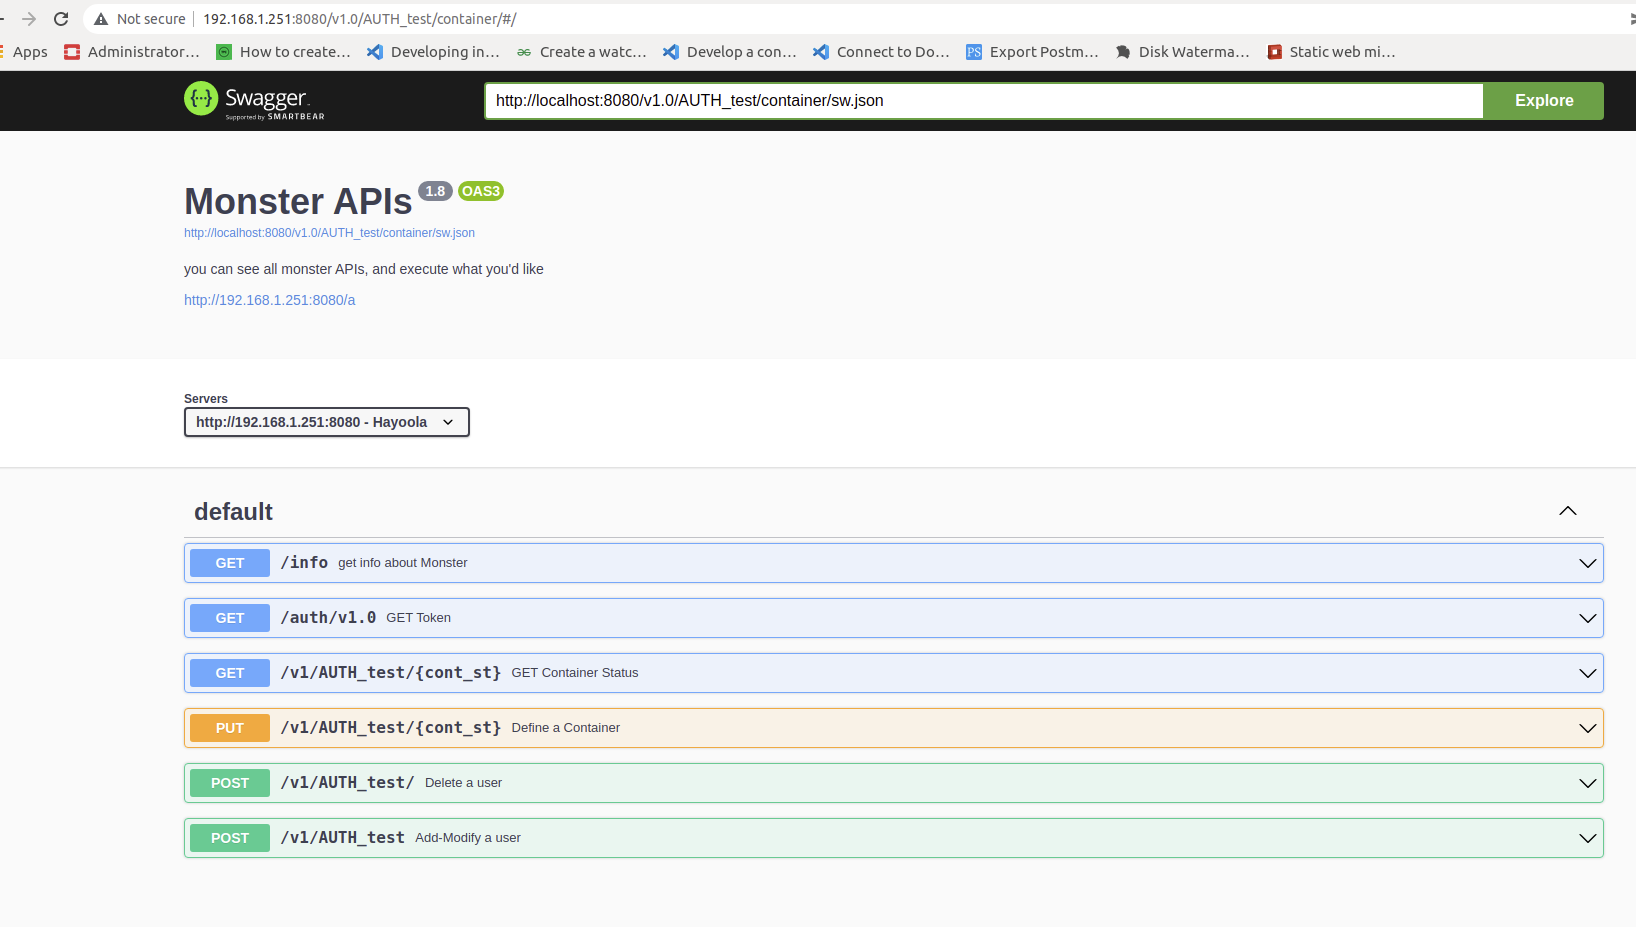
Task: Open the Export Postm... bookmark
Action: 1032,52
